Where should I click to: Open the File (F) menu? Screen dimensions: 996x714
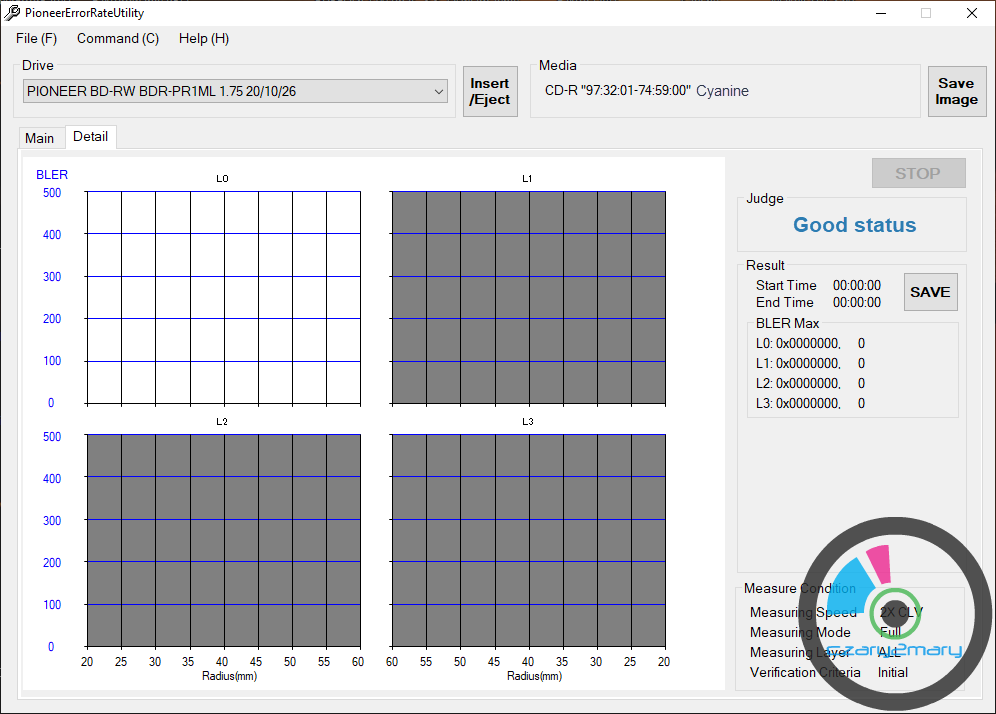click(x=36, y=39)
